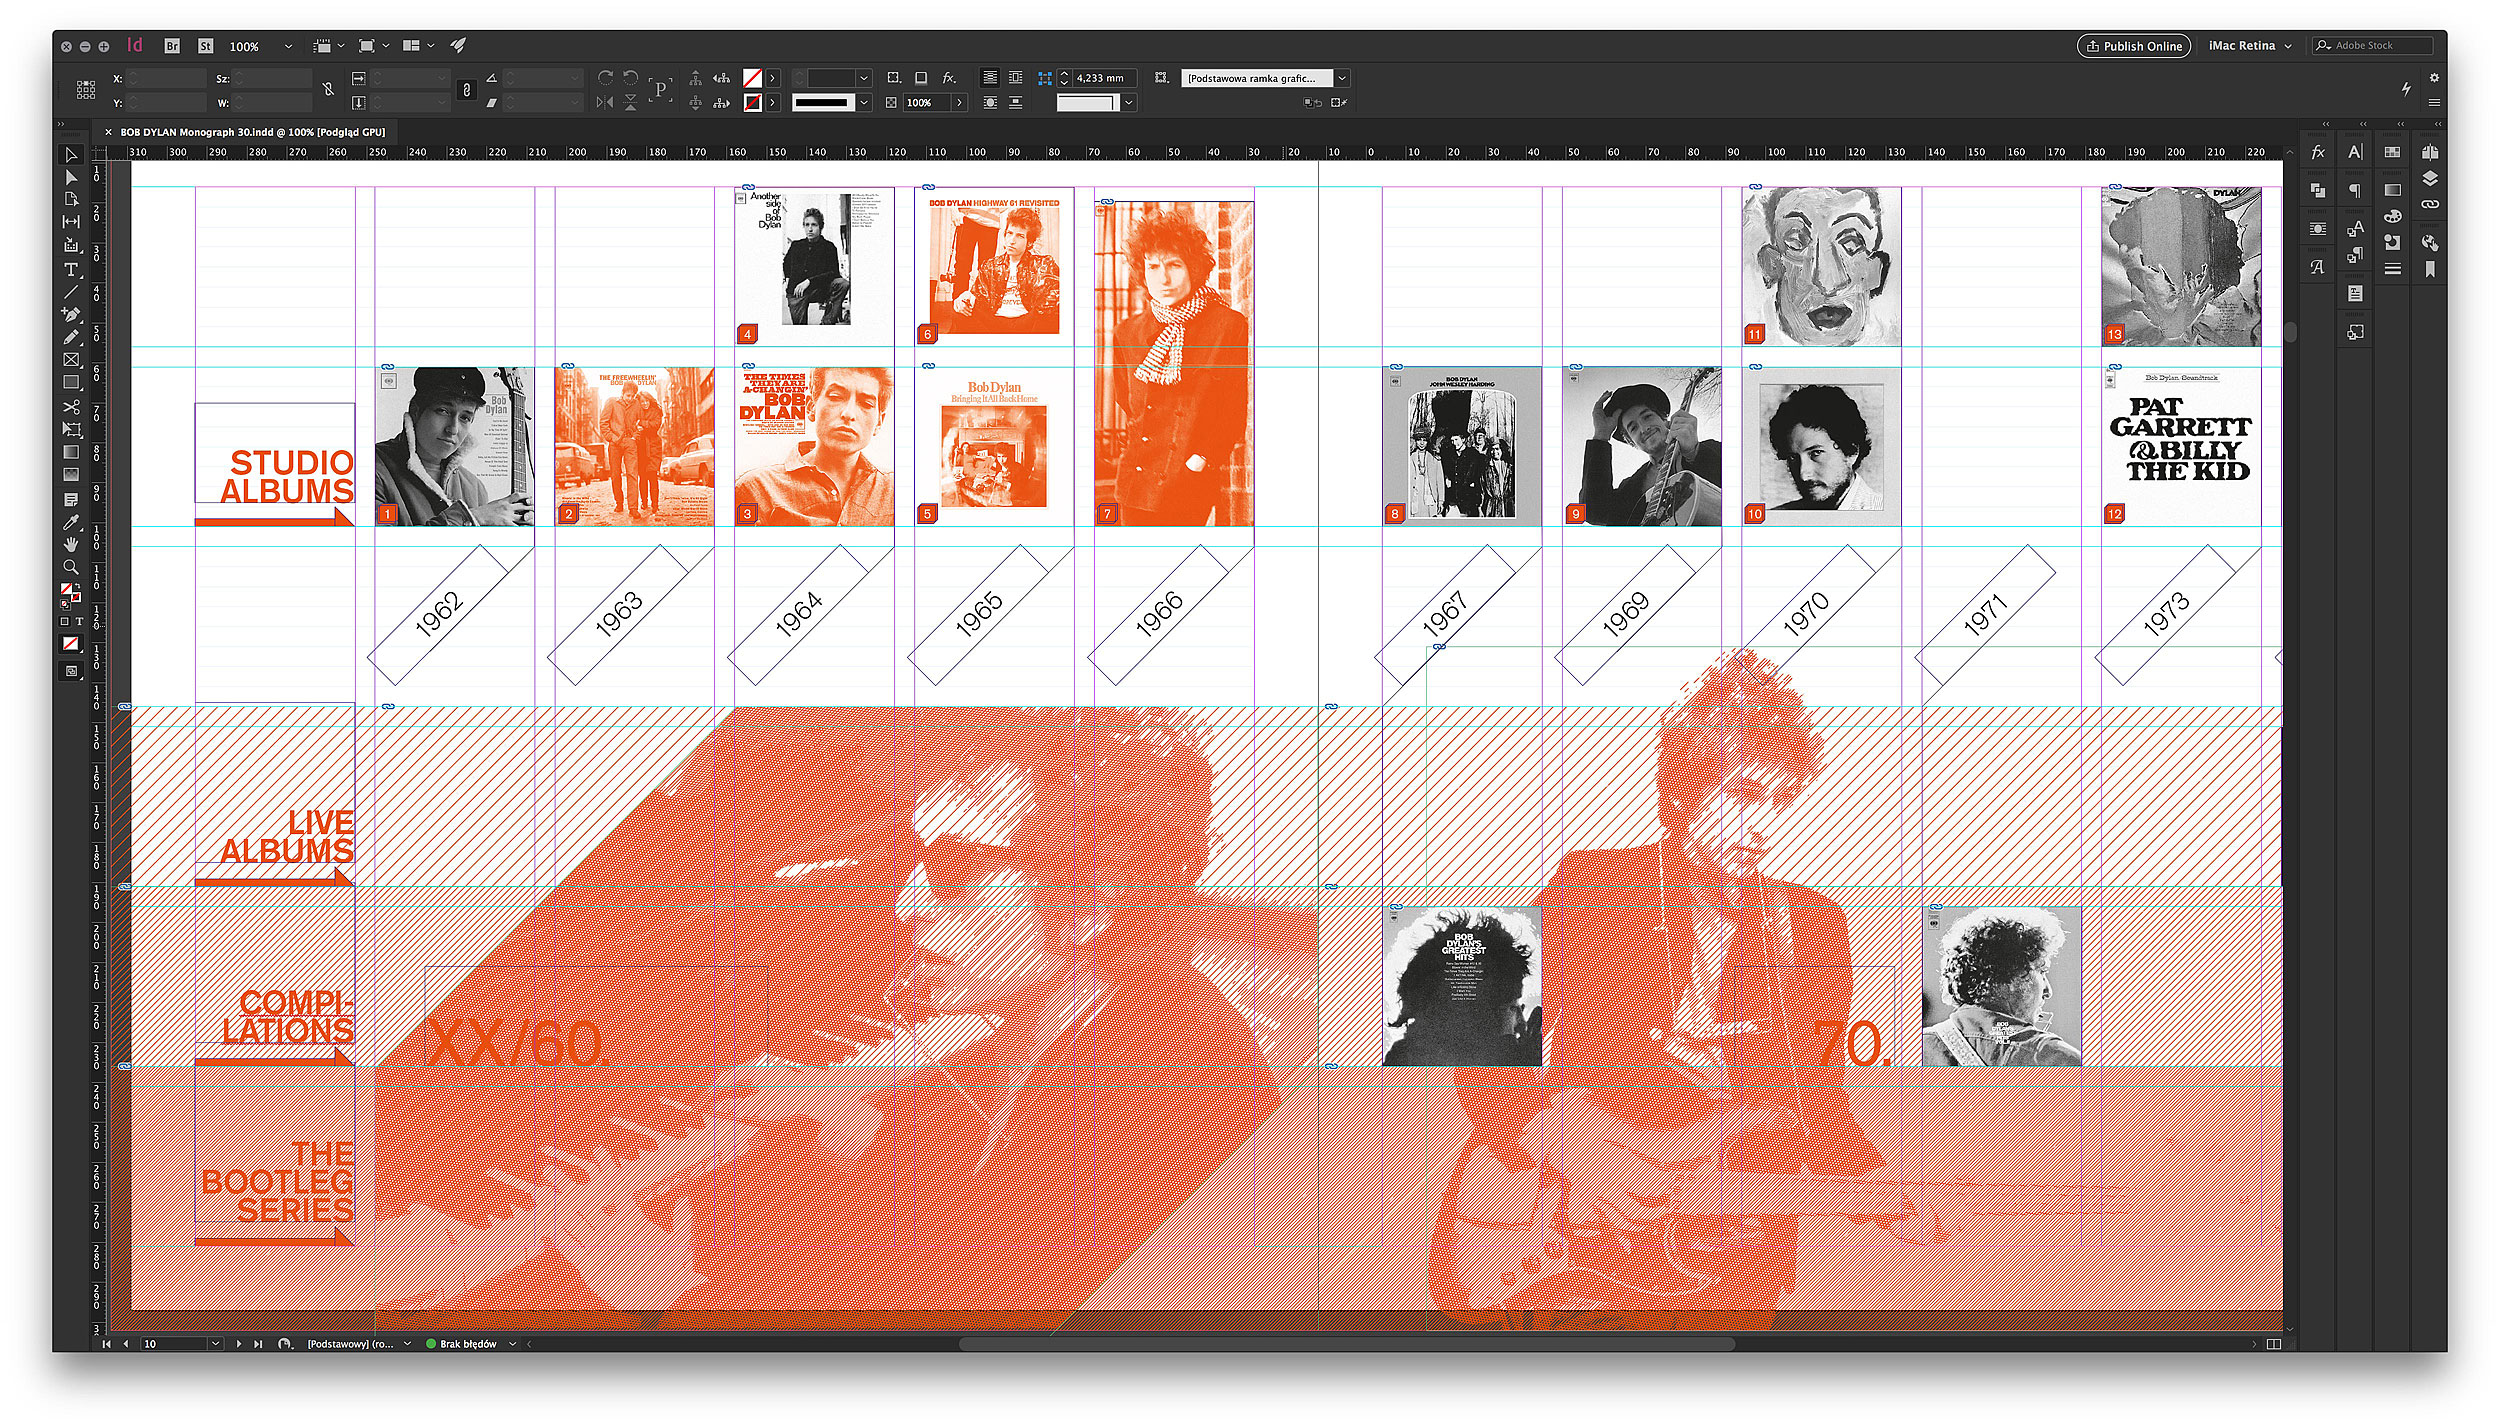
Task: Select the Scissors tool
Action: click(71, 407)
